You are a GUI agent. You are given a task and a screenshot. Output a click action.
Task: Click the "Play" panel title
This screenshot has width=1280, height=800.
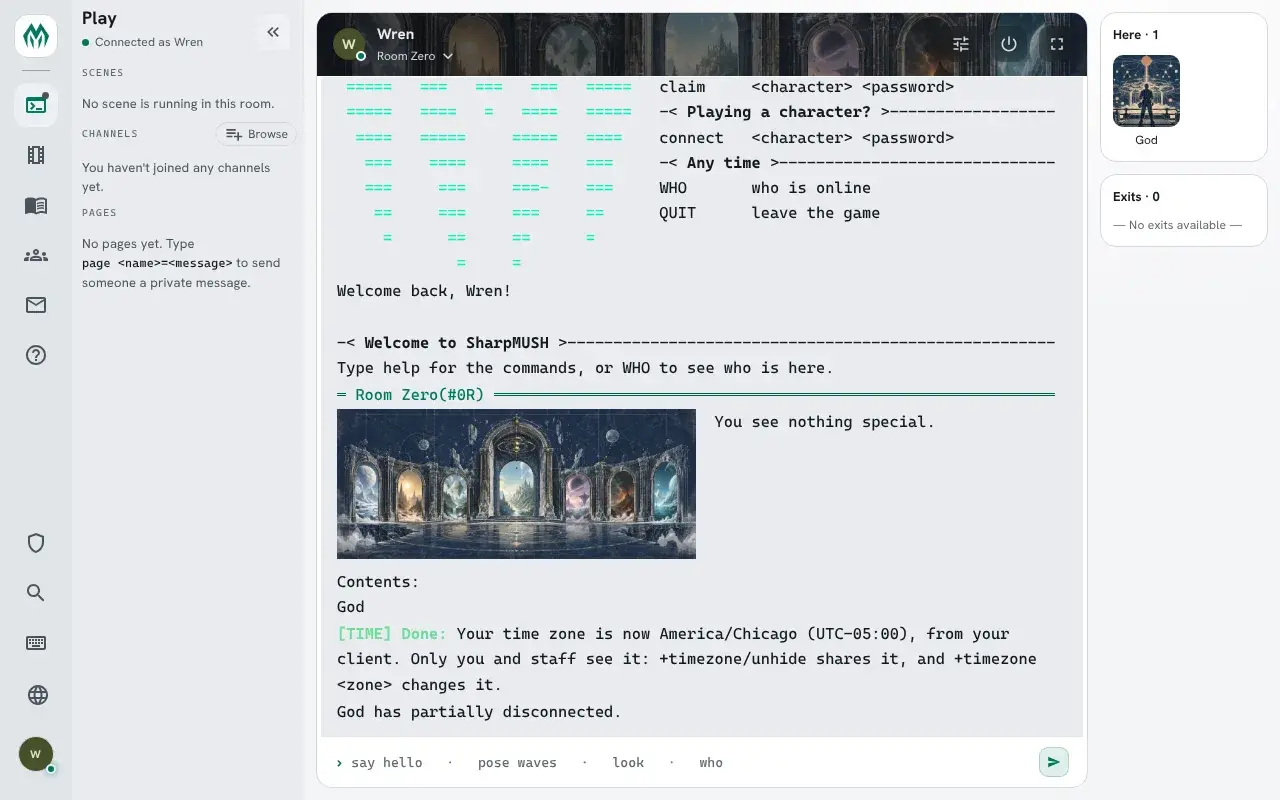(x=99, y=18)
